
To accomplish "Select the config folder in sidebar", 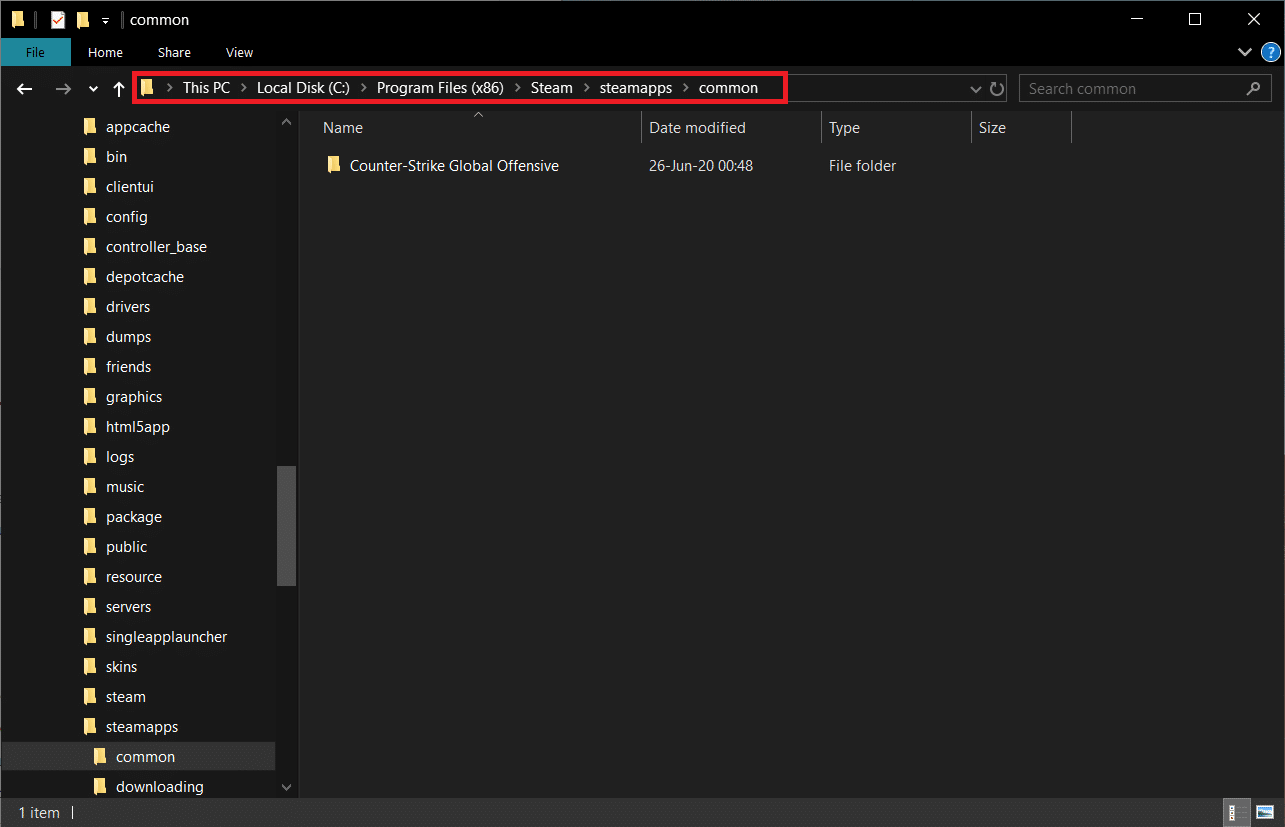I will (127, 217).
